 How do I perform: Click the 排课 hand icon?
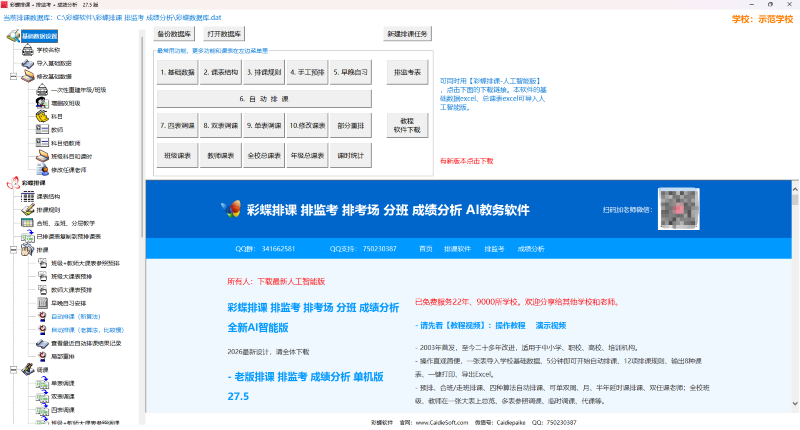click(28, 249)
